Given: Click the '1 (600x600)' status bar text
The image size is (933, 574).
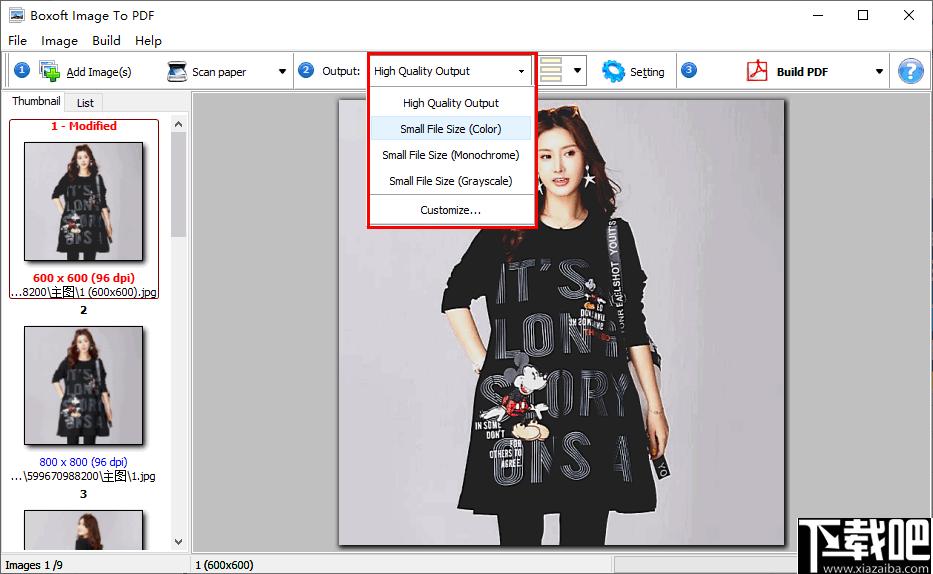Looking at the screenshot, I should pos(224,565).
